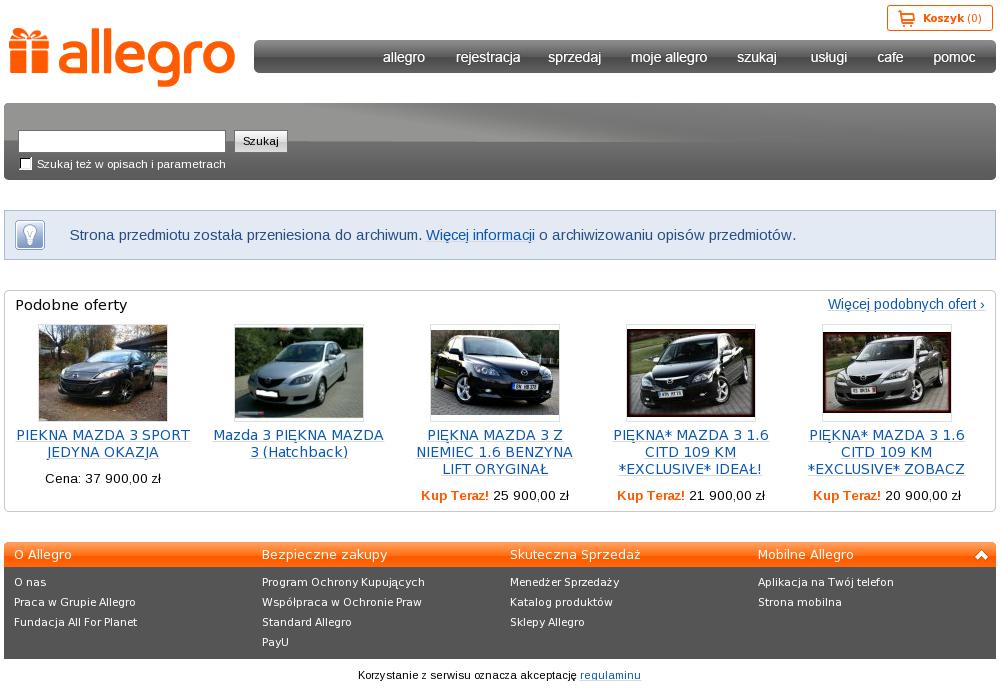Open thumbnail of Mazda Exclusive Ideał offer
Image resolution: width=1000 pixels, height=695 pixels.
(691, 372)
